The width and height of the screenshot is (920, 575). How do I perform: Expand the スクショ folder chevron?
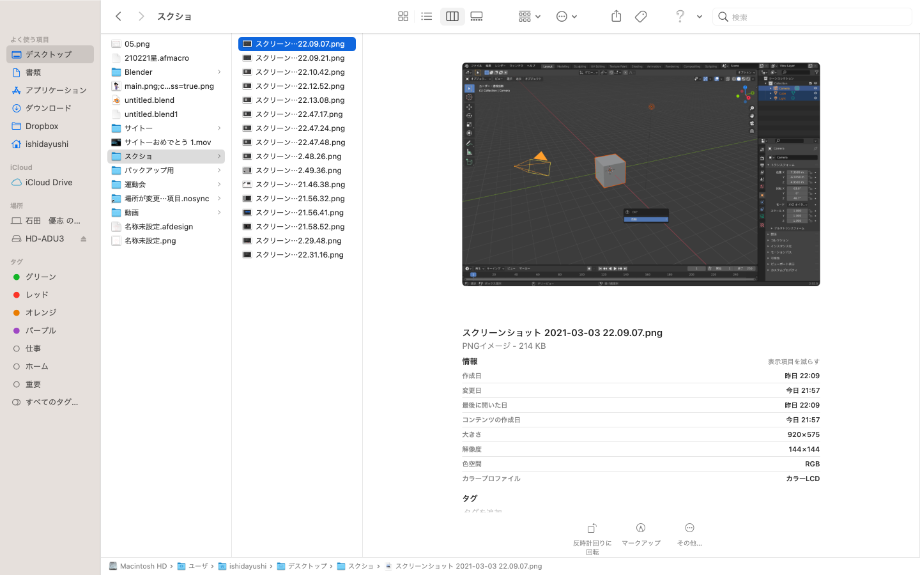[219, 156]
